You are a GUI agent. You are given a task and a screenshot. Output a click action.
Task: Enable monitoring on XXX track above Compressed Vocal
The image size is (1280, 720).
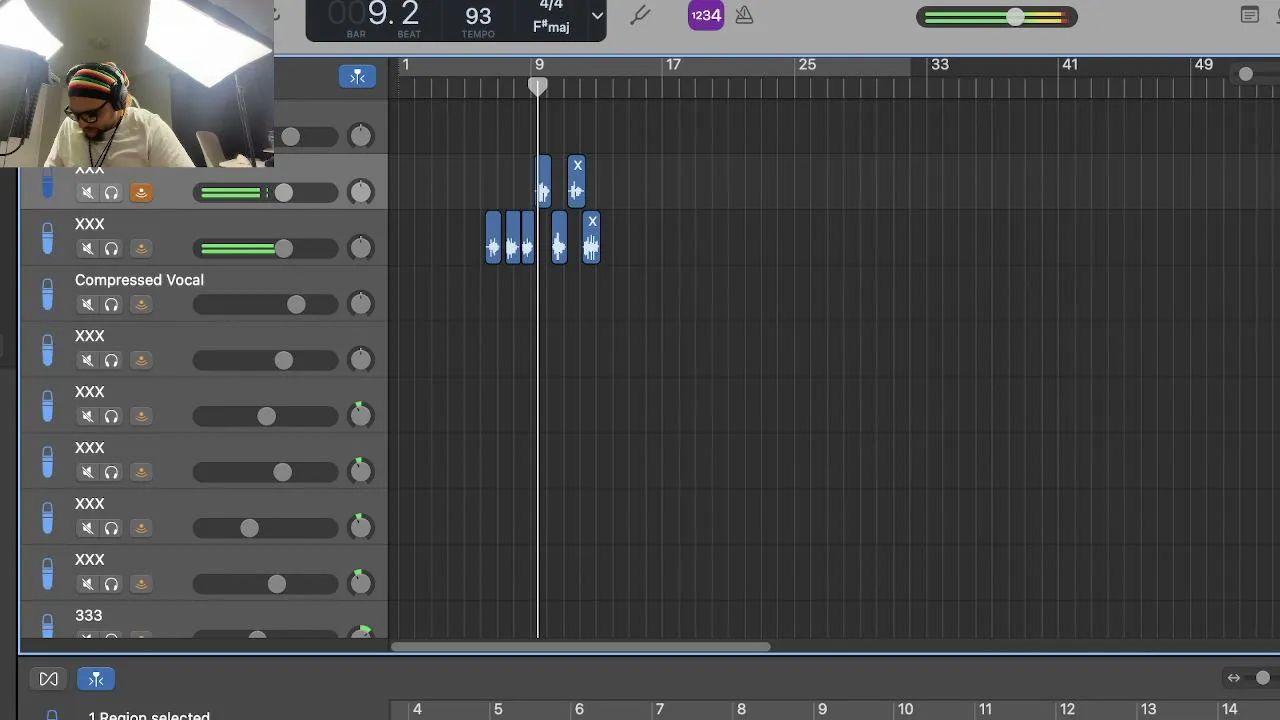point(141,248)
